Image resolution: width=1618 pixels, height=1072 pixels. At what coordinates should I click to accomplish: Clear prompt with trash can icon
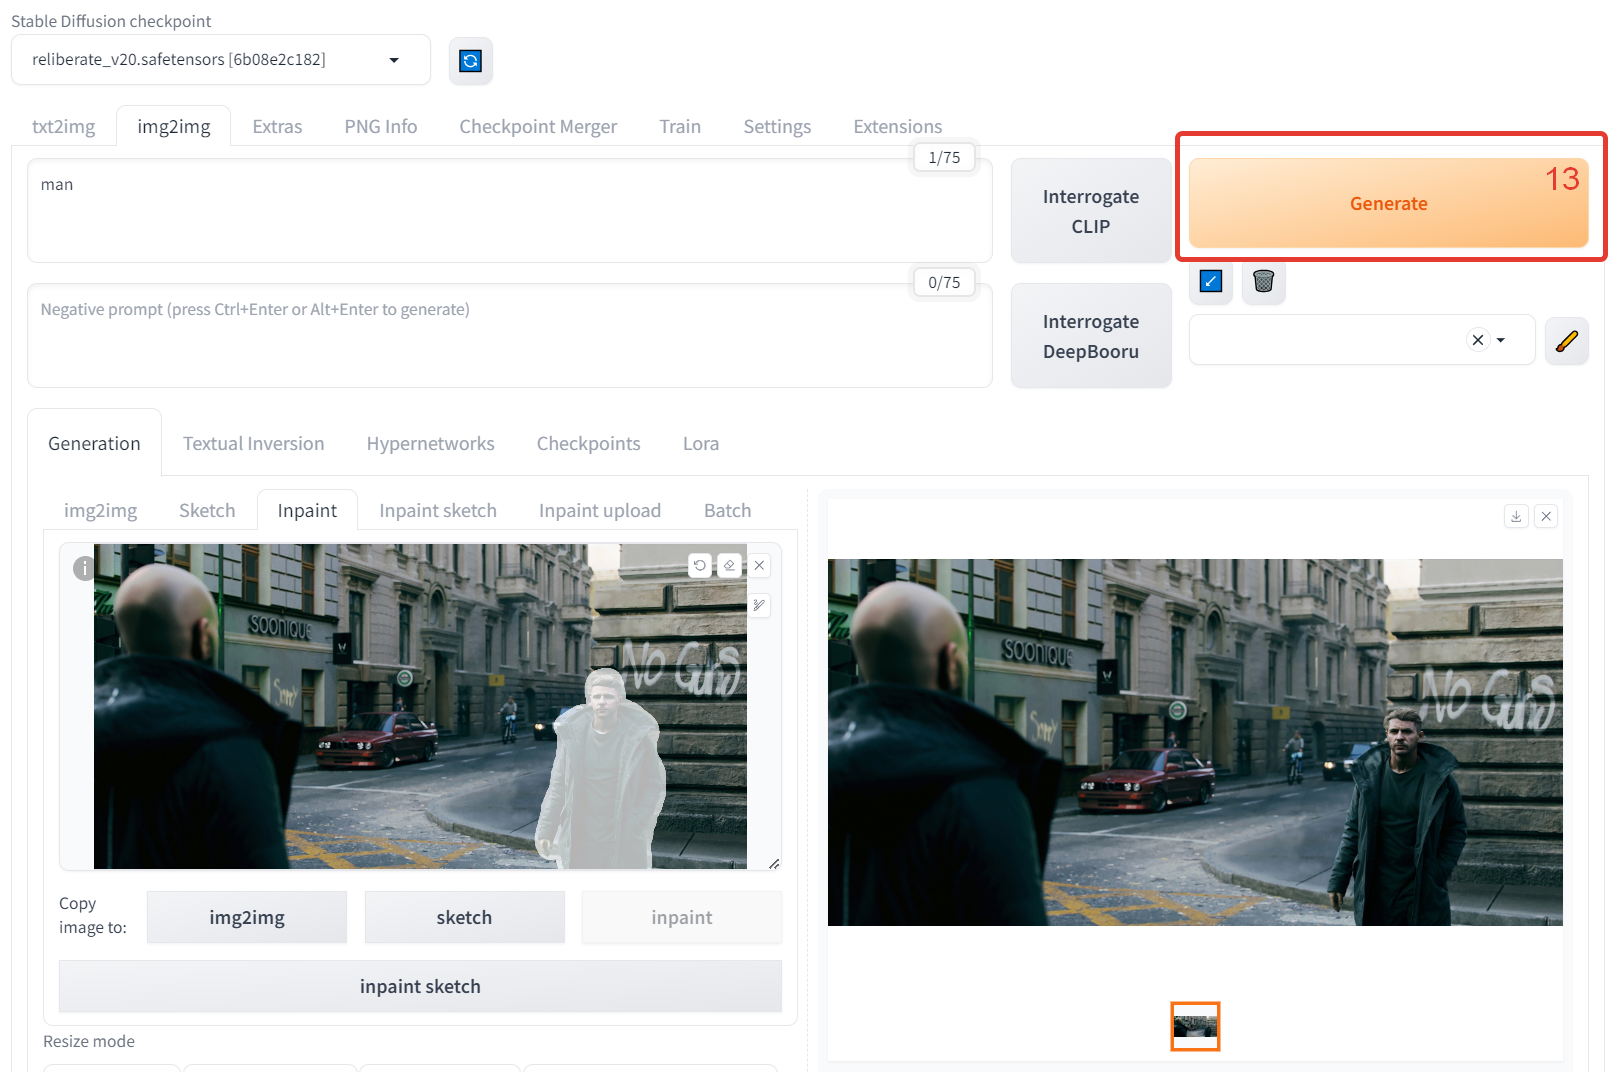[1264, 282]
